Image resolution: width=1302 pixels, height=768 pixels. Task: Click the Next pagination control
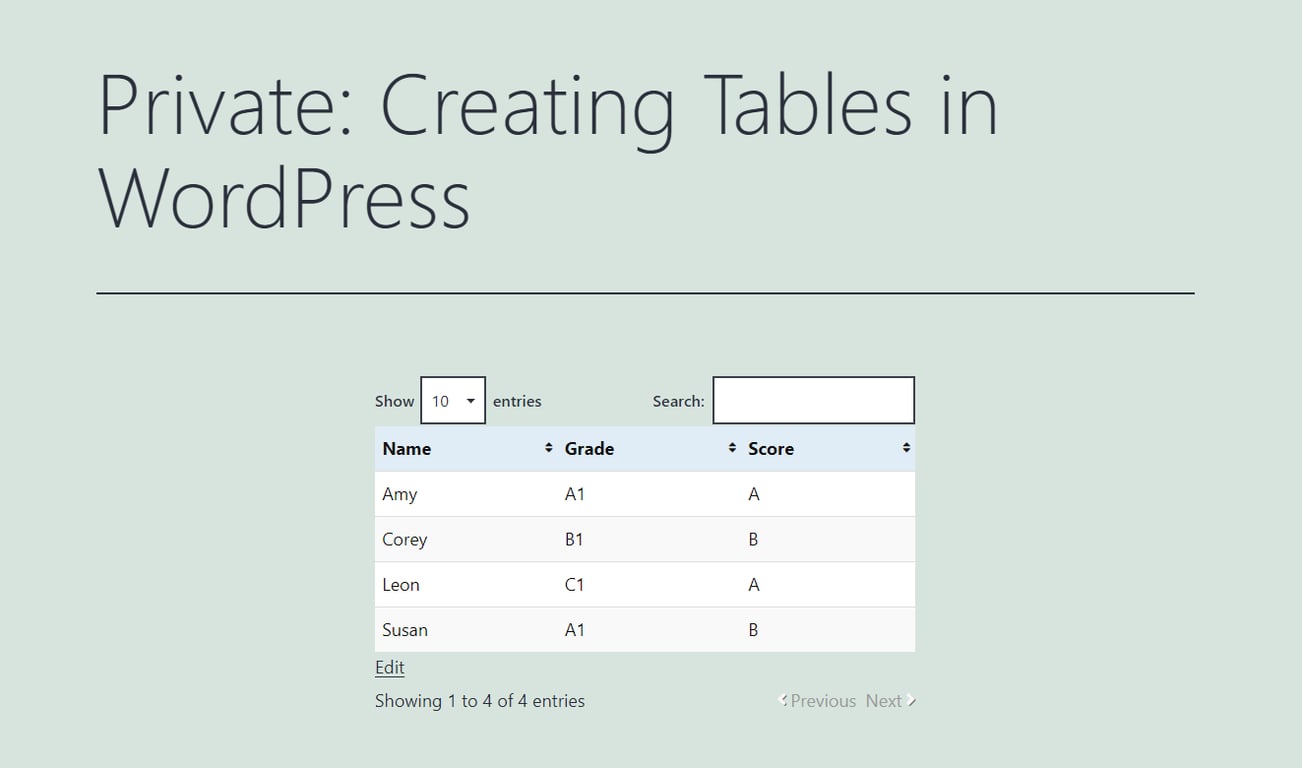point(884,700)
